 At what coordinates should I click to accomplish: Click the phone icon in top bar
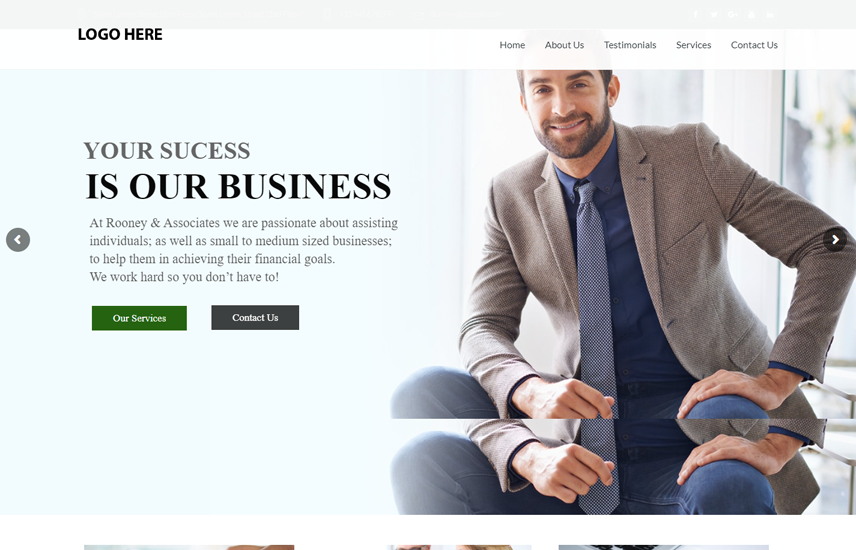click(328, 15)
